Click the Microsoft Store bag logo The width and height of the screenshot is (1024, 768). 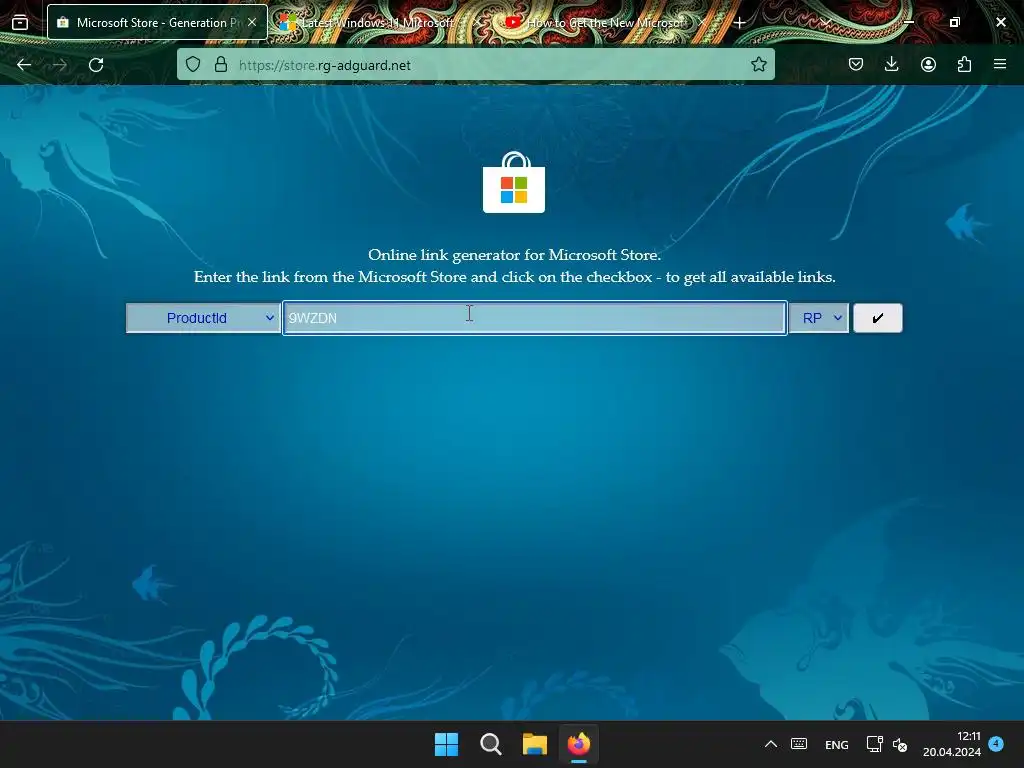coord(514,182)
